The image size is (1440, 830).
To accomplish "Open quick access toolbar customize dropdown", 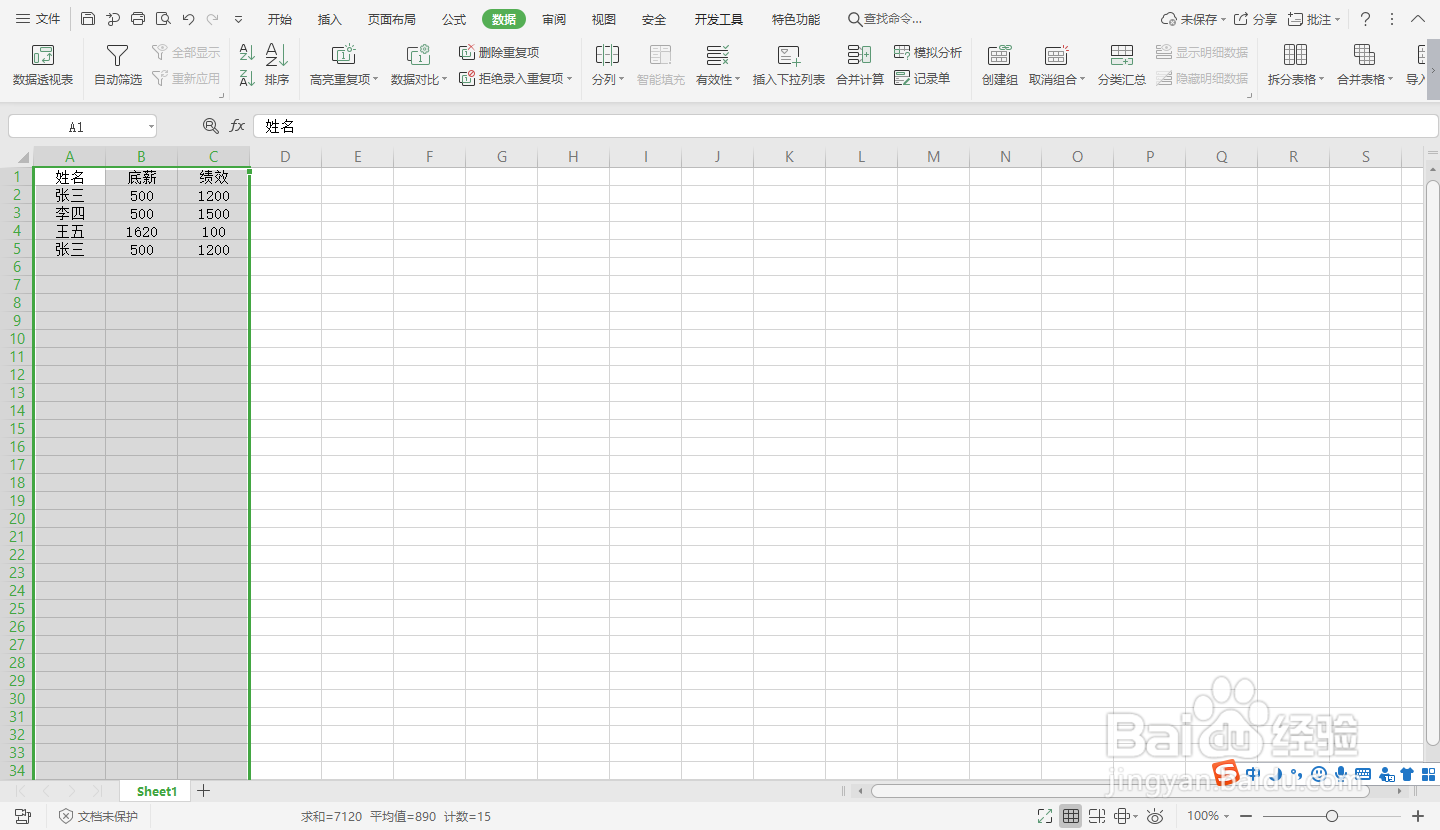I will tap(238, 19).
